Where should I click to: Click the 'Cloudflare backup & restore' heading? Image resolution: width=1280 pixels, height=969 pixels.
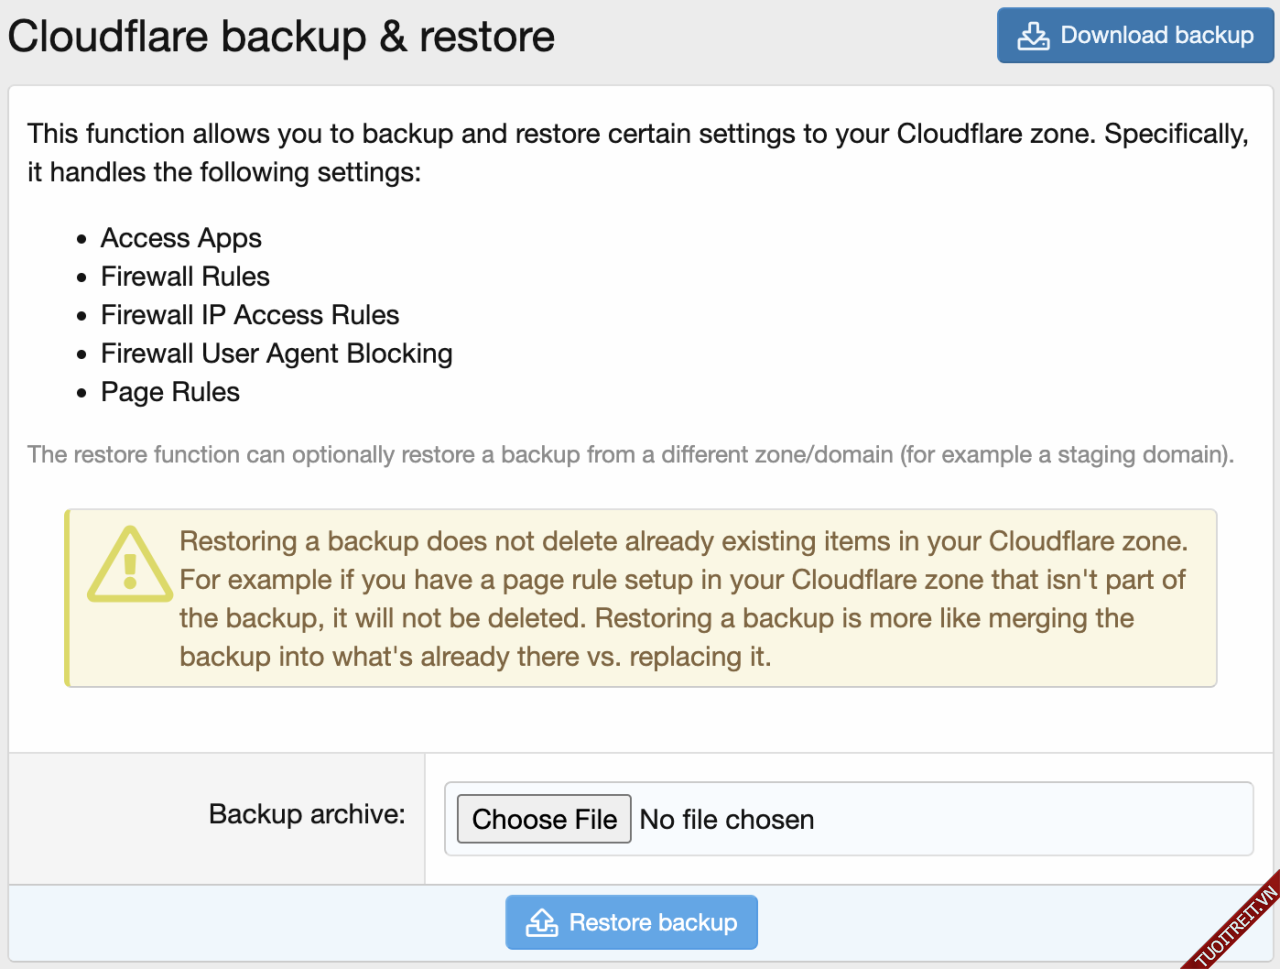(x=281, y=37)
